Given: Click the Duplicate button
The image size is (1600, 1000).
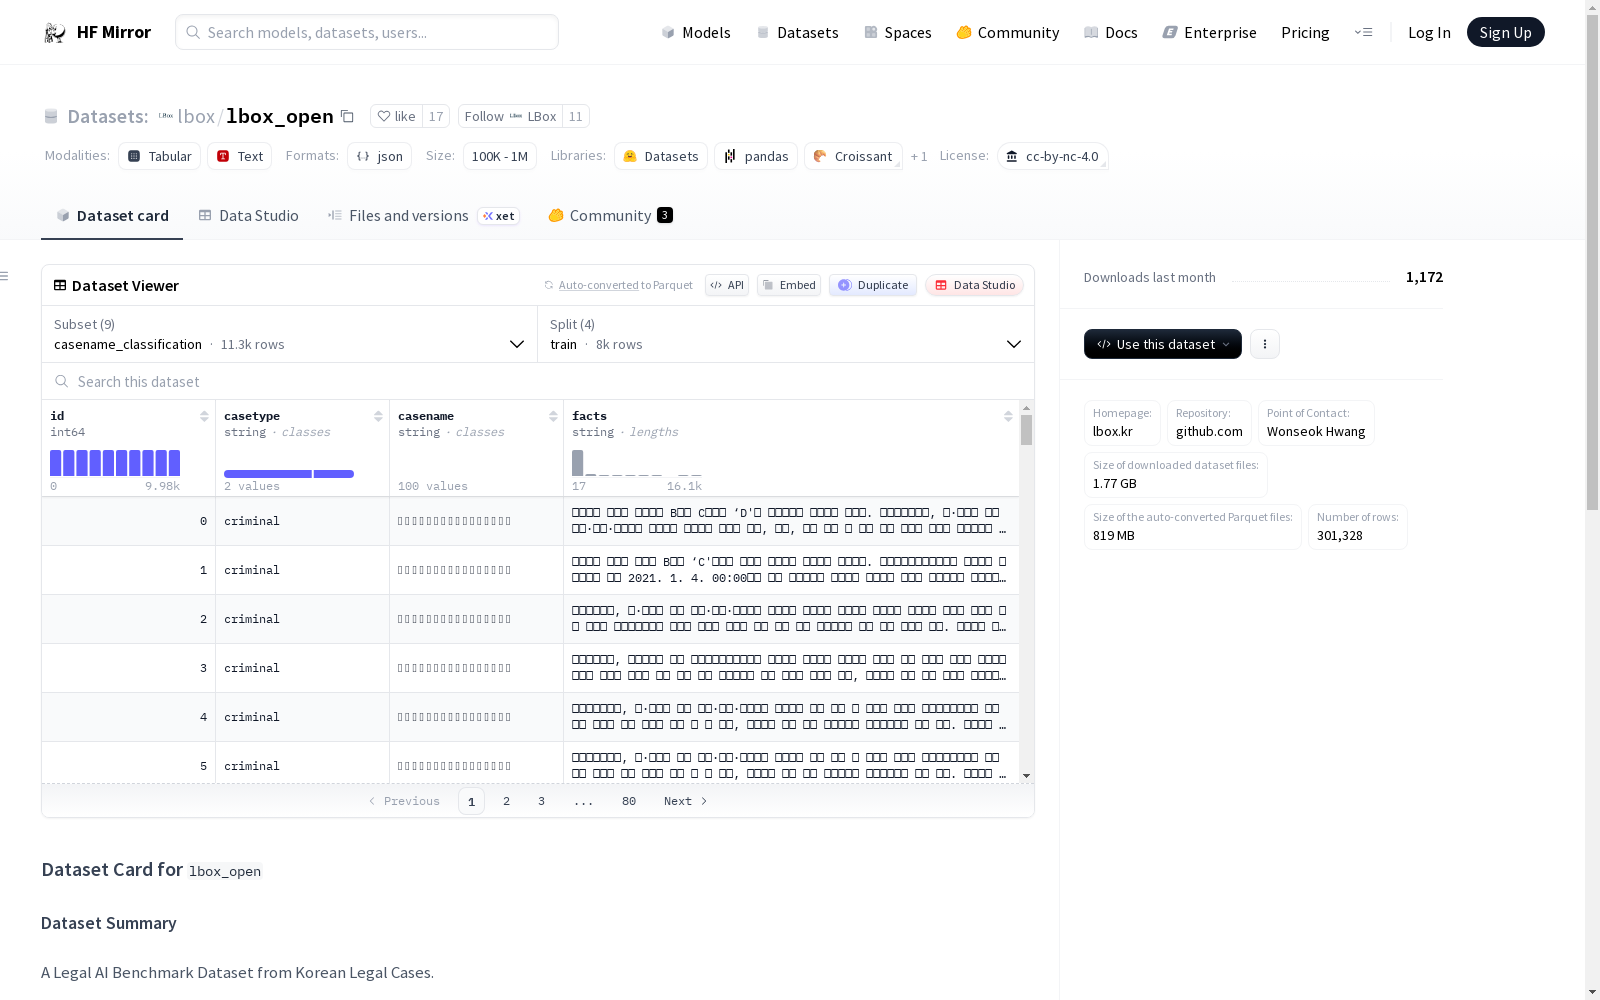Looking at the screenshot, I should pos(873,285).
